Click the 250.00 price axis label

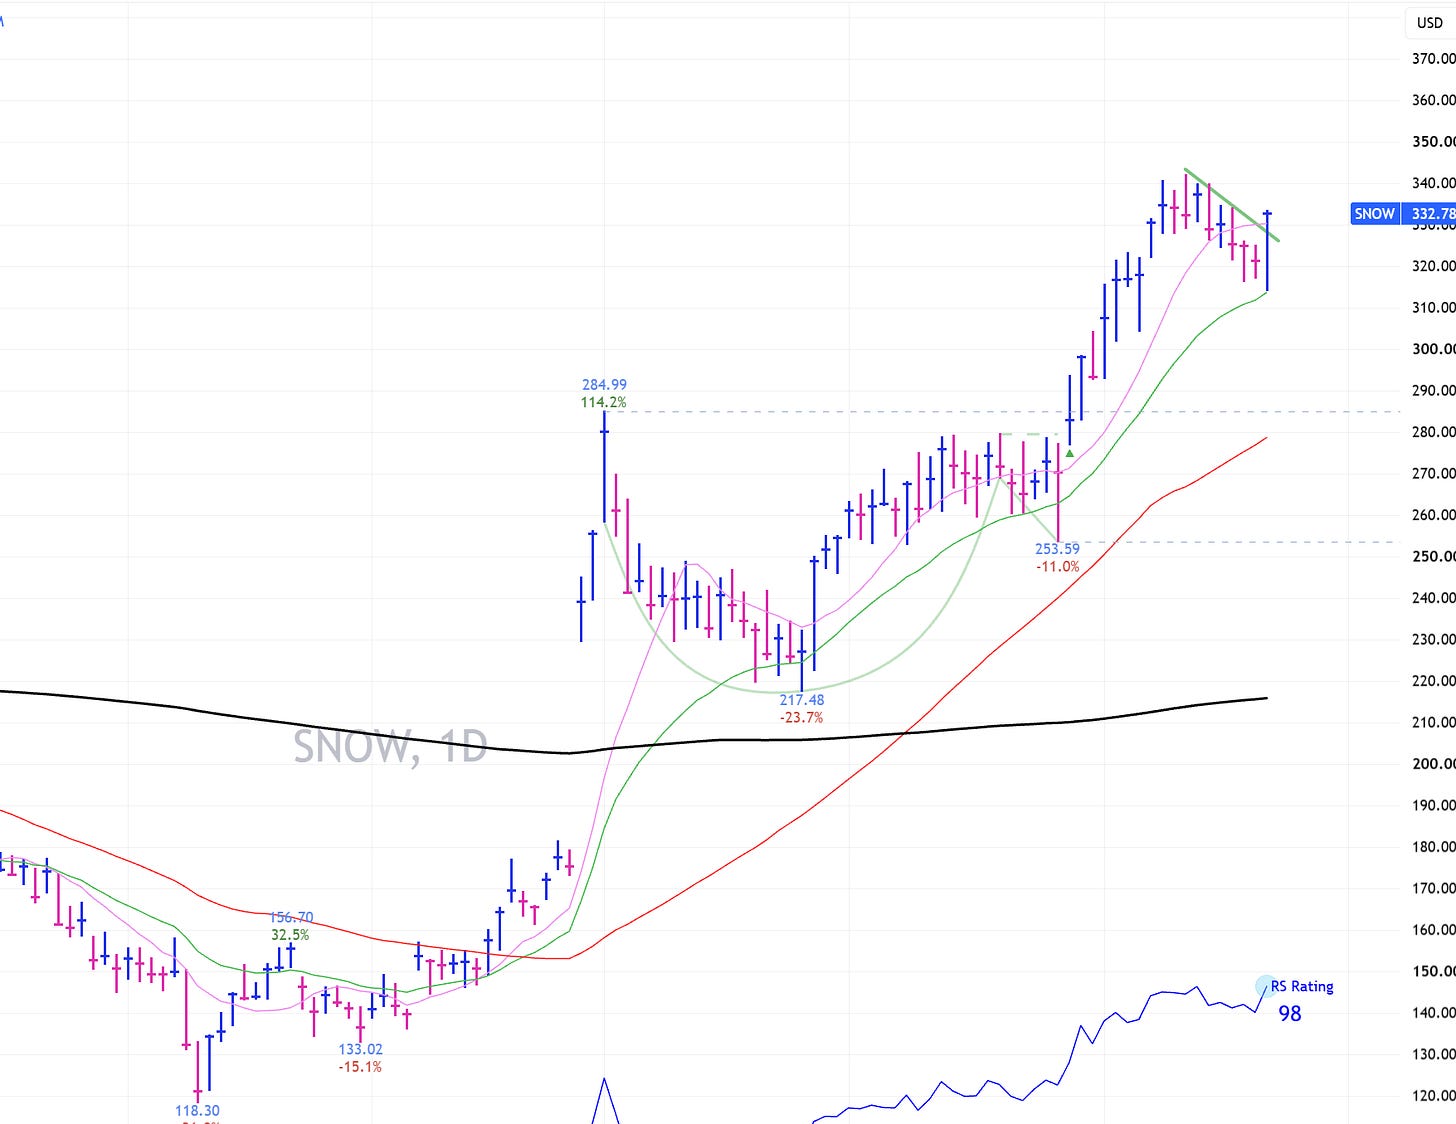click(x=1433, y=556)
